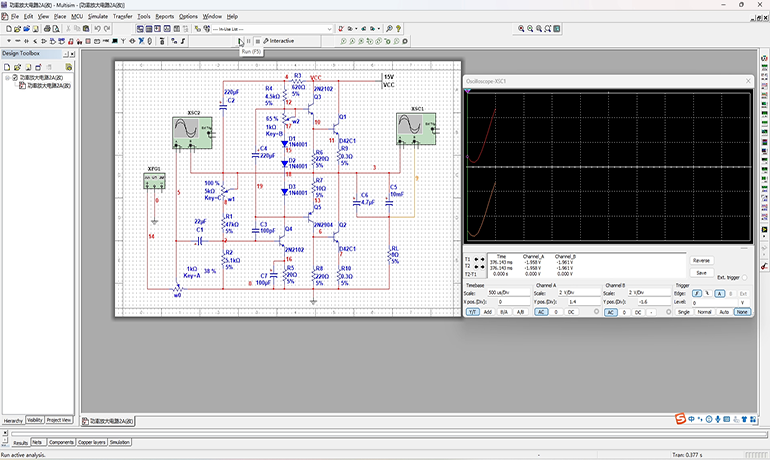Place a transistor component
Screen dimensions: 770x460
[35, 41]
